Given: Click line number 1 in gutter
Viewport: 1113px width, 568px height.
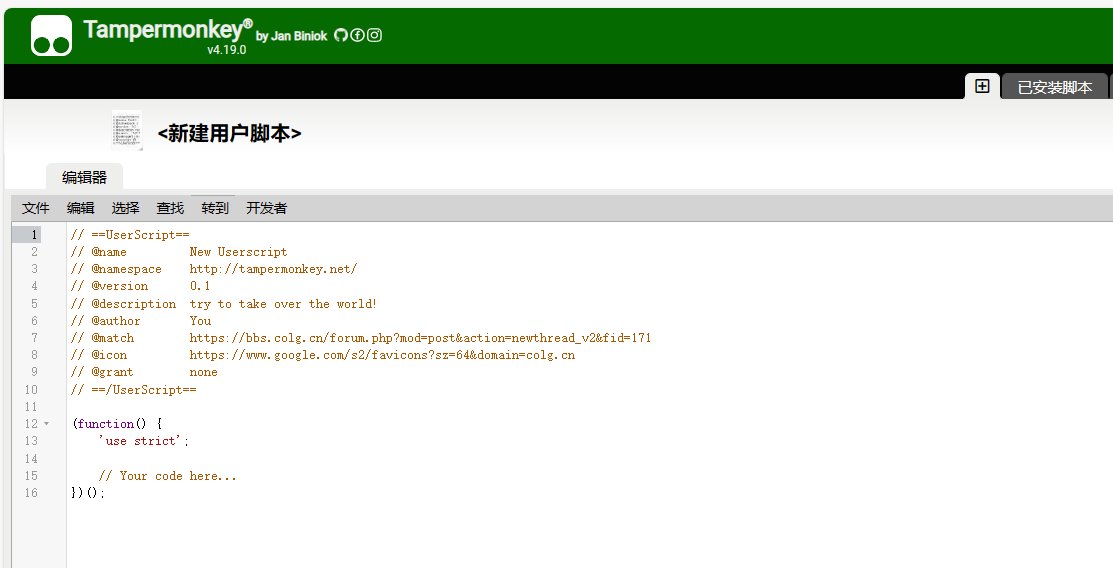Looking at the screenshot, I should click(33, 234).
